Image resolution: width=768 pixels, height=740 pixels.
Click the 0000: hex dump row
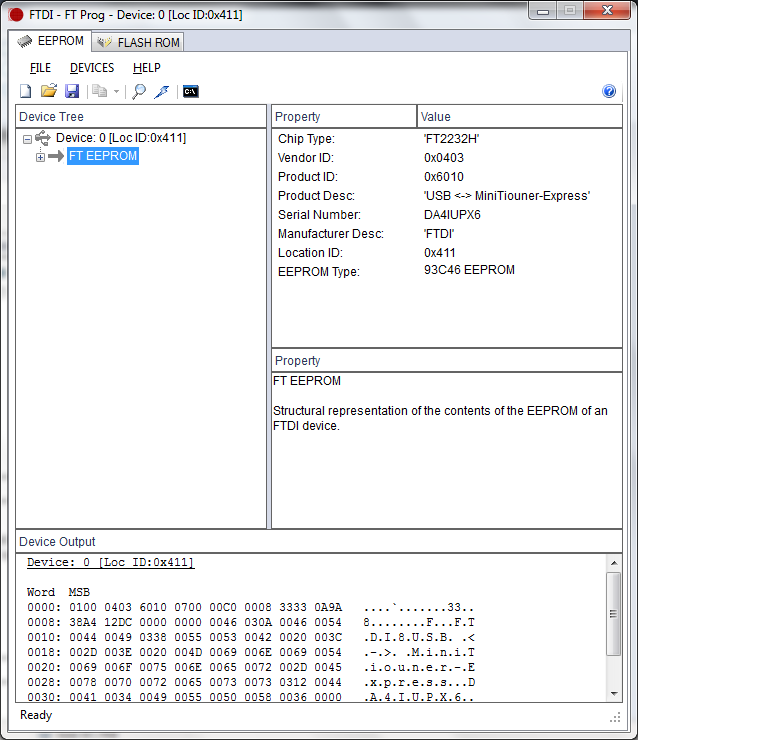click(250, 607)
